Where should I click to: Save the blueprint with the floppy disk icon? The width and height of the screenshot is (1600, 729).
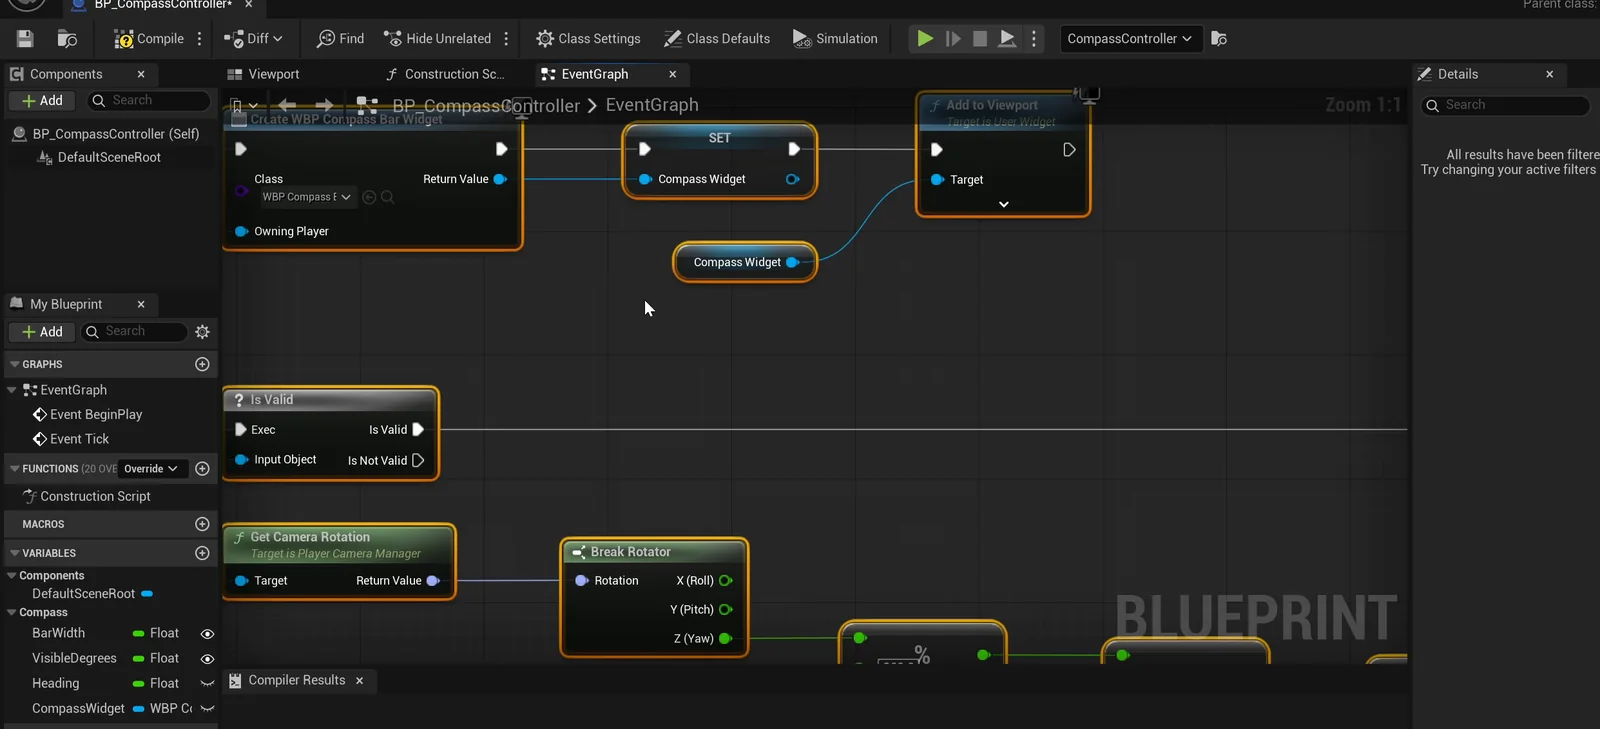25,39
